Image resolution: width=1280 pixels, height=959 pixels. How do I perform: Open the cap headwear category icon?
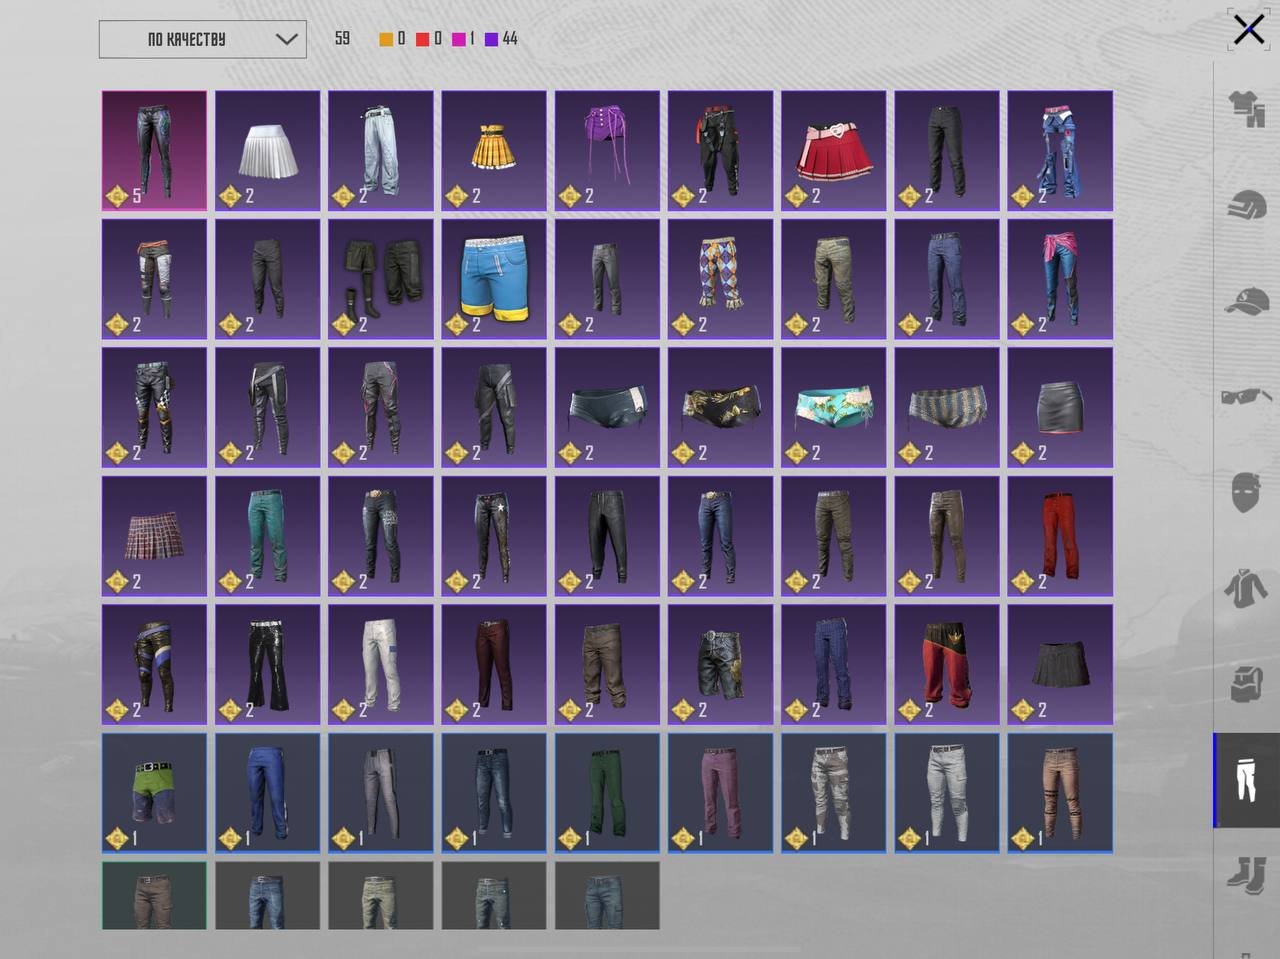[x=1246, y=300]
